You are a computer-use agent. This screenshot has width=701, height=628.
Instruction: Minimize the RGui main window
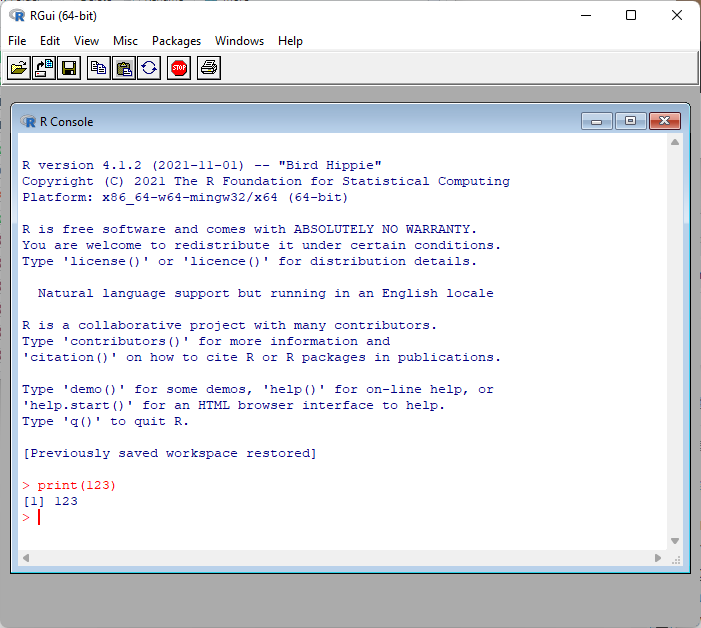tap(586, 16)
